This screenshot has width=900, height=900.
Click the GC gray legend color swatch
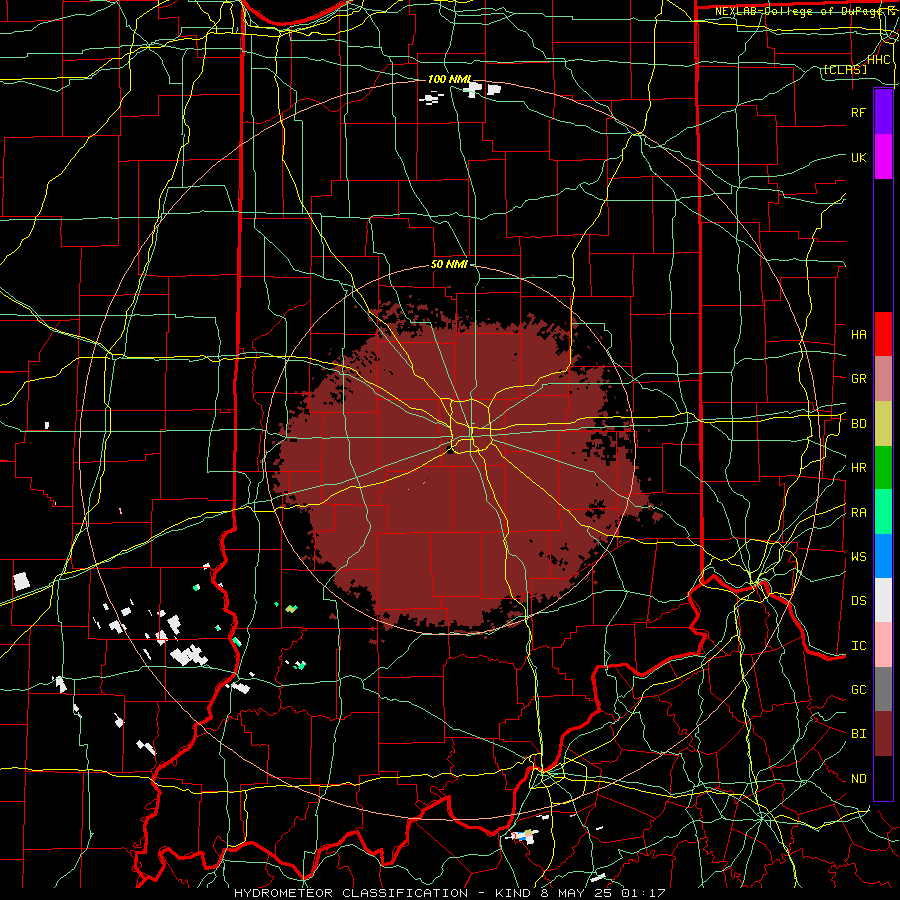[x=883, y=689]
